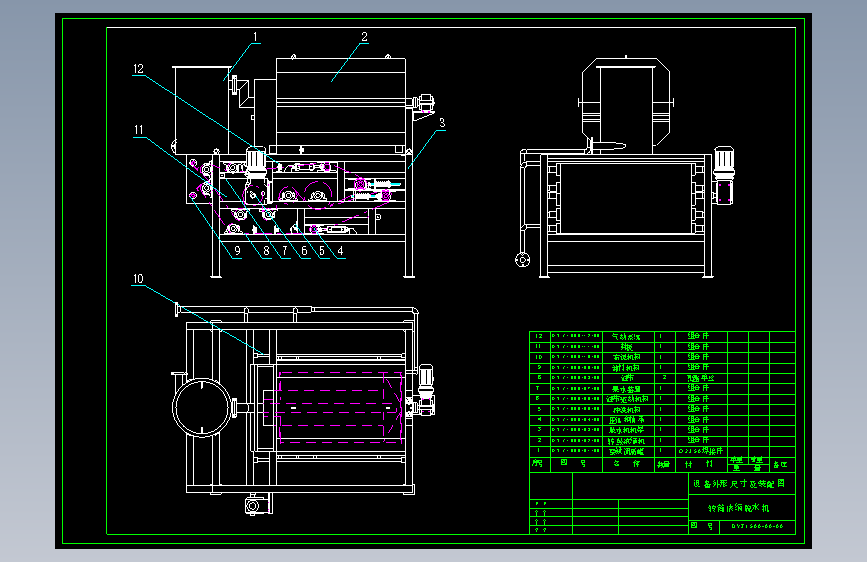Click callout number 7 under the front view

point(285,251)
